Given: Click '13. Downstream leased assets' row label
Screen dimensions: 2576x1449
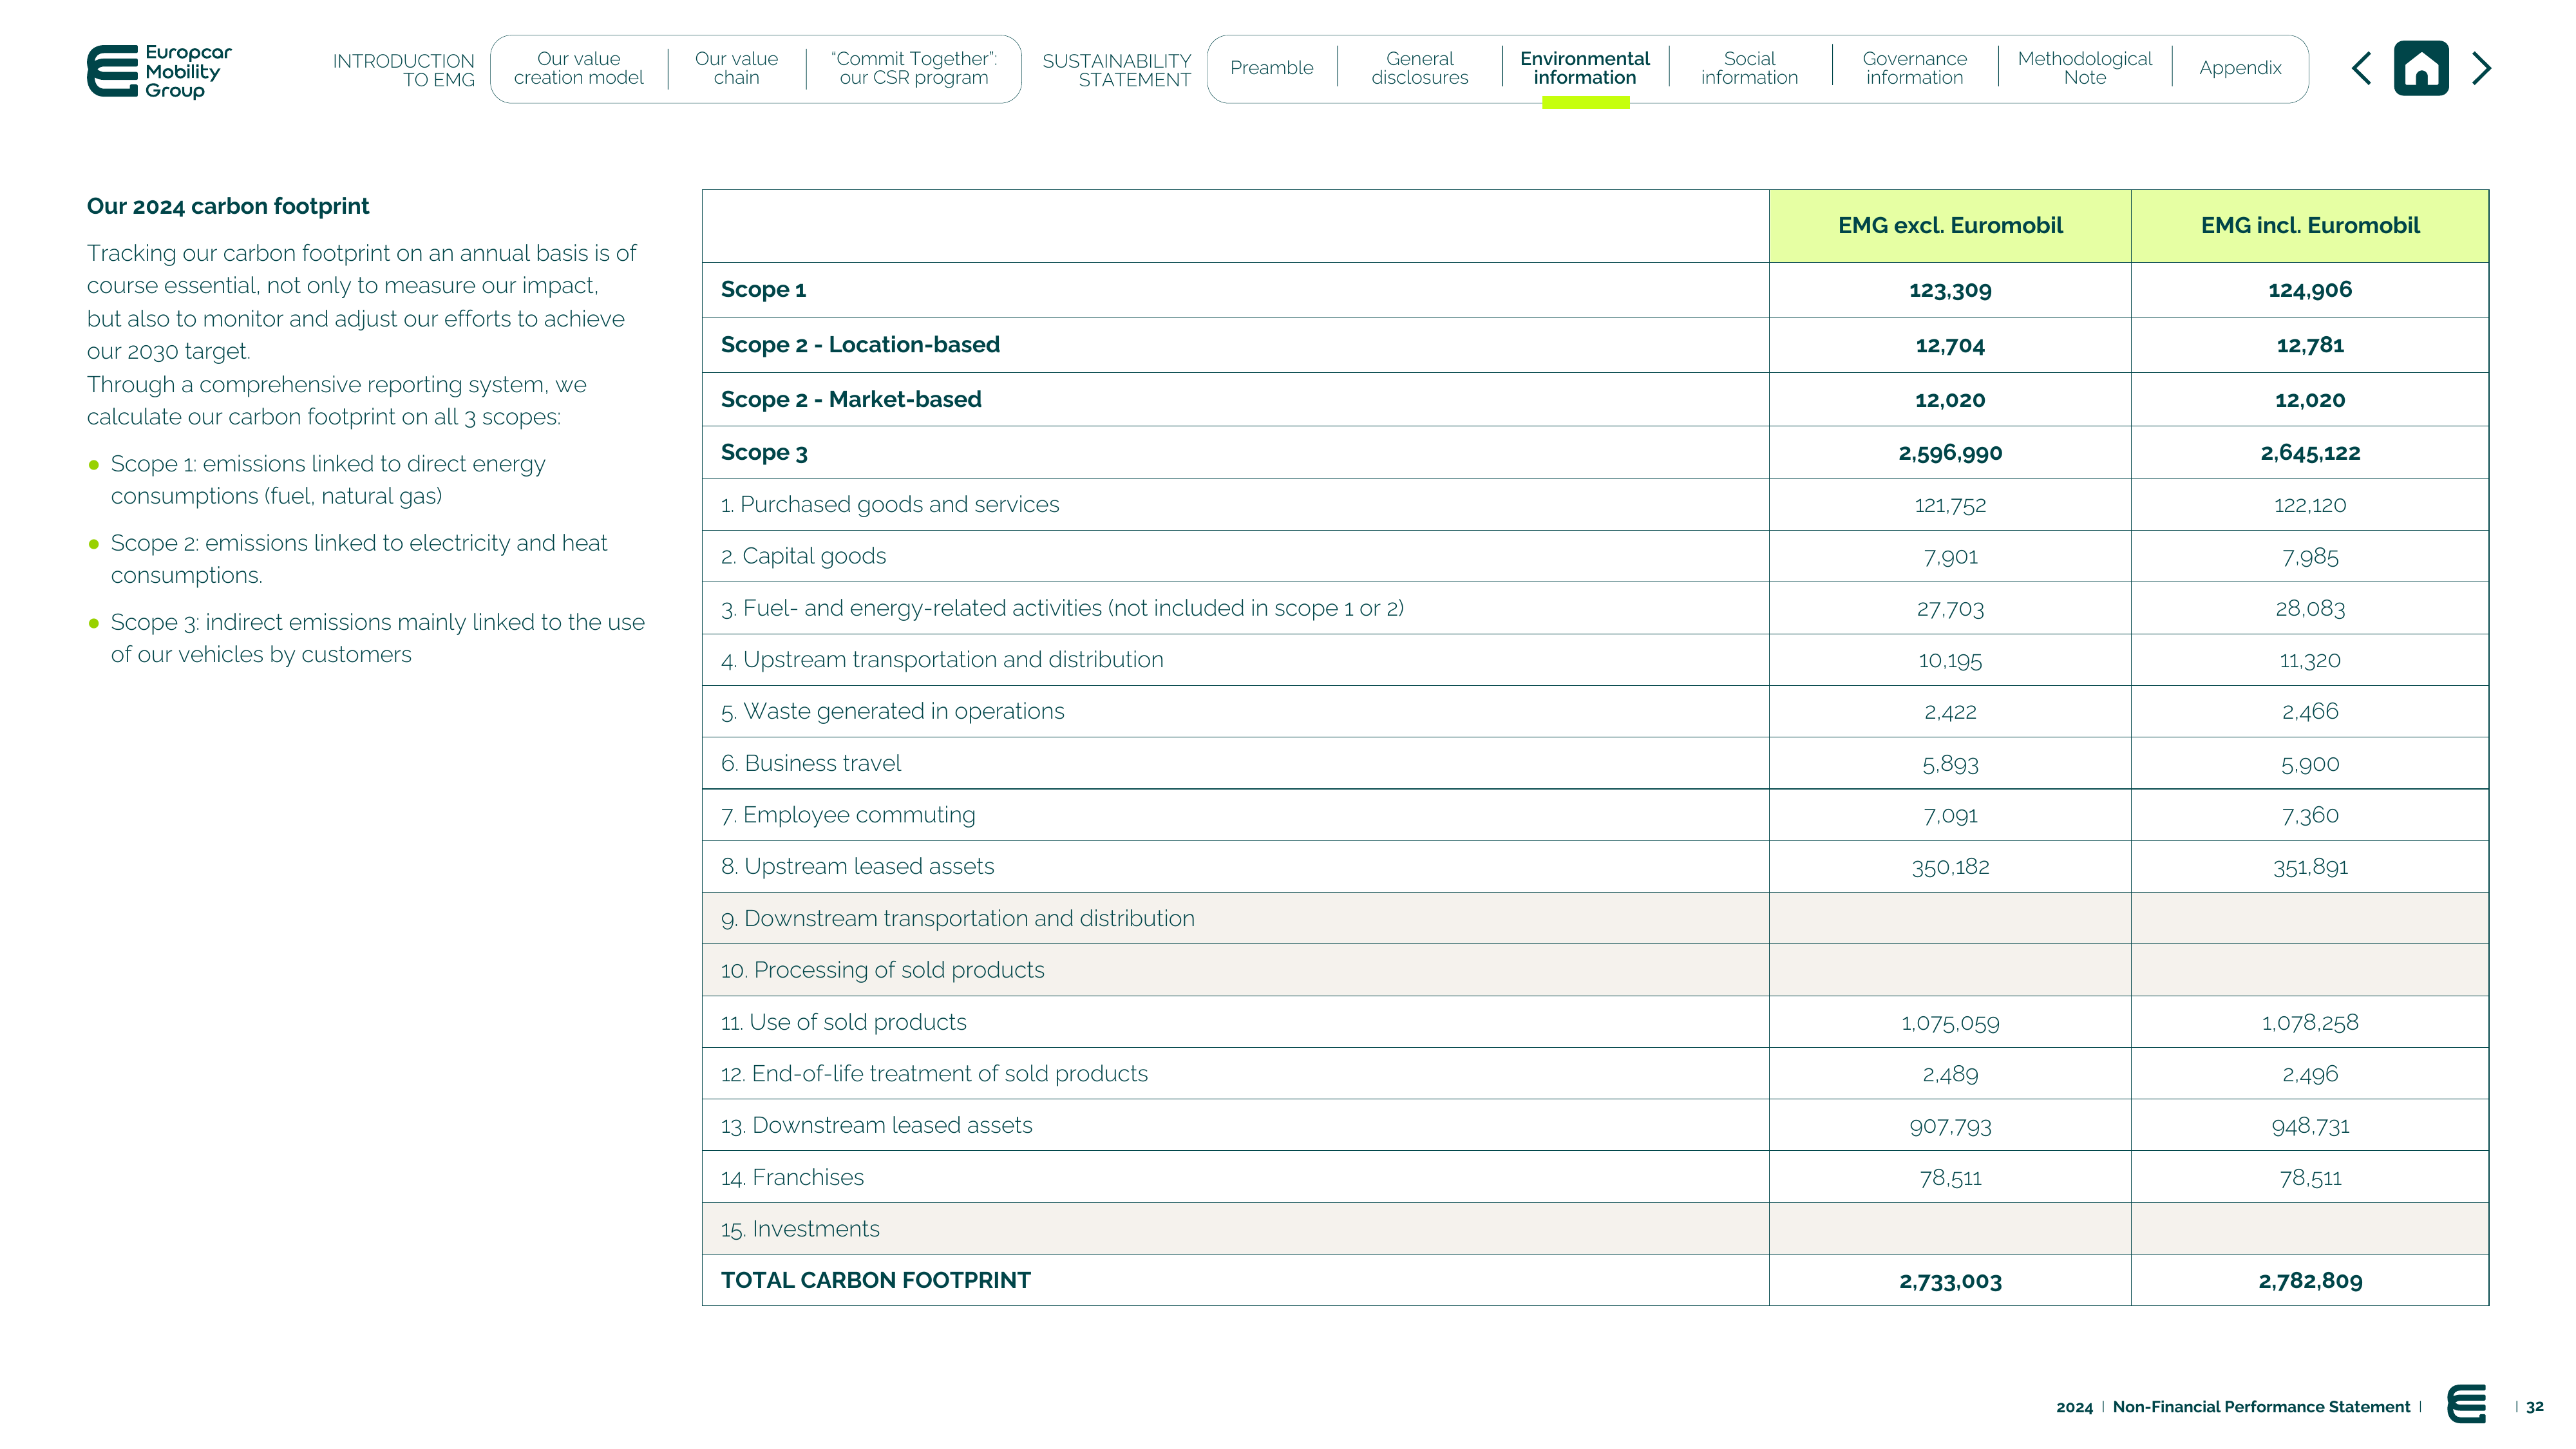Looking at the screenshot, I should (876, 1126).
